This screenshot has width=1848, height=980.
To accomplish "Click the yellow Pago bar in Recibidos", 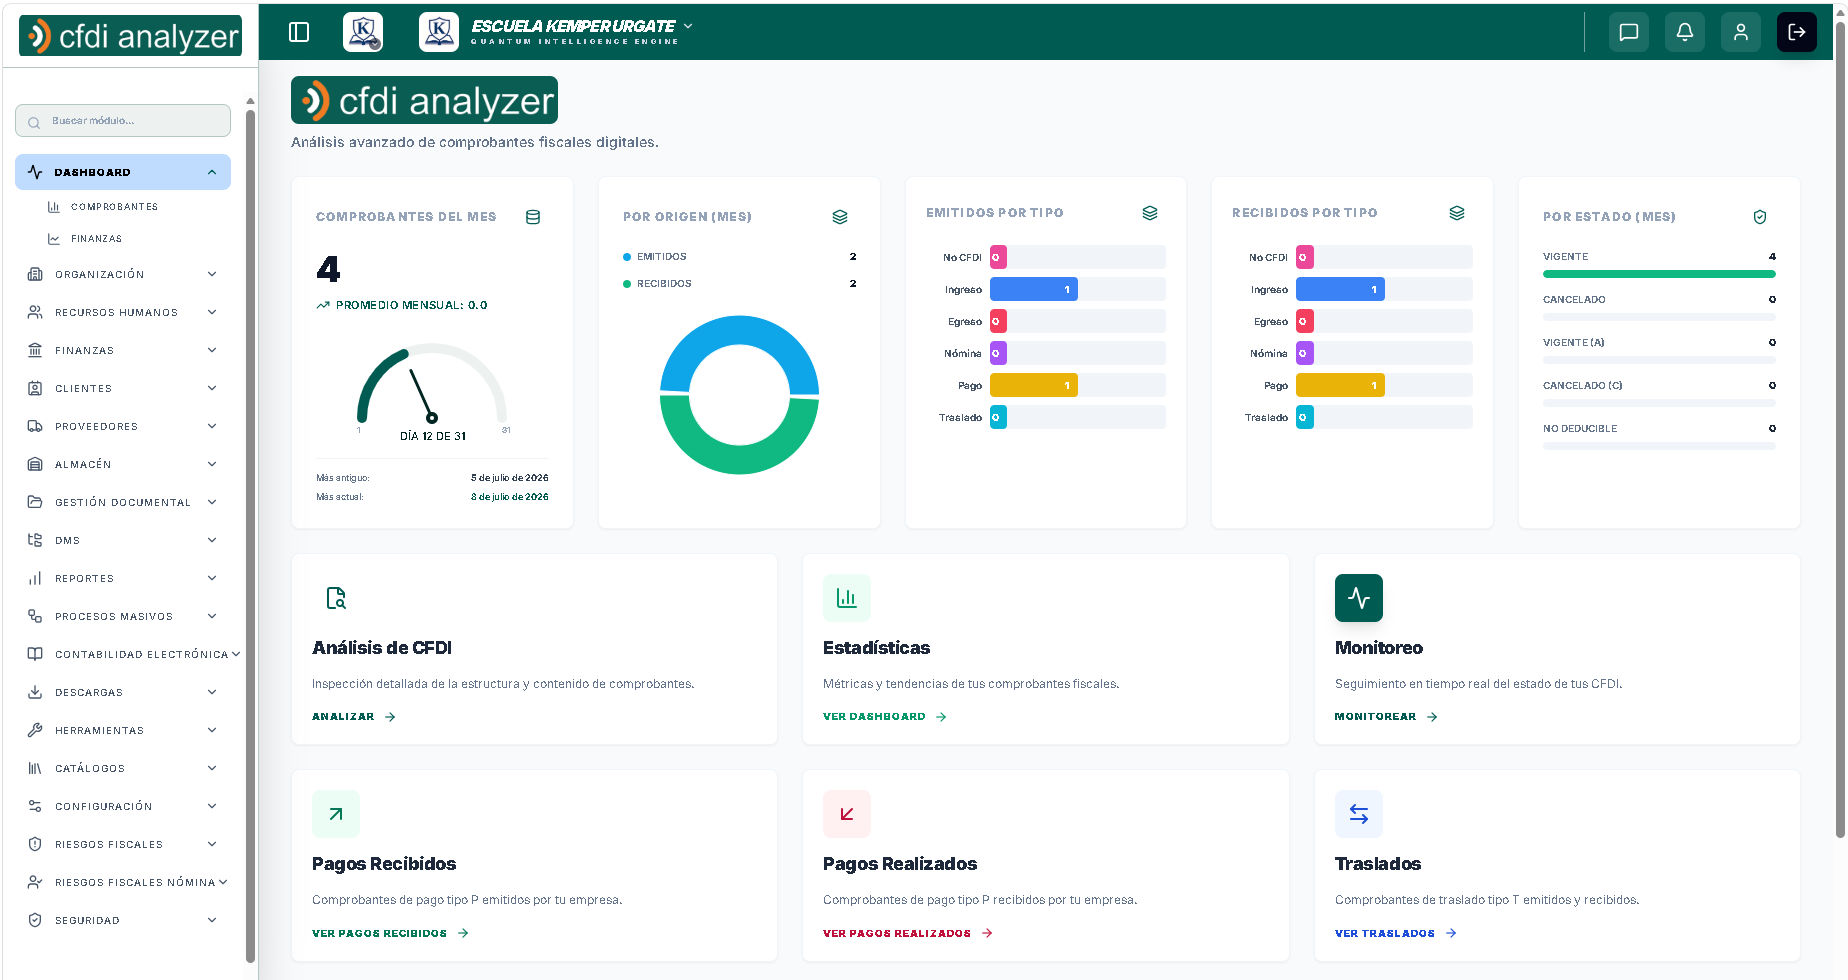I will tap(1340, 385).
